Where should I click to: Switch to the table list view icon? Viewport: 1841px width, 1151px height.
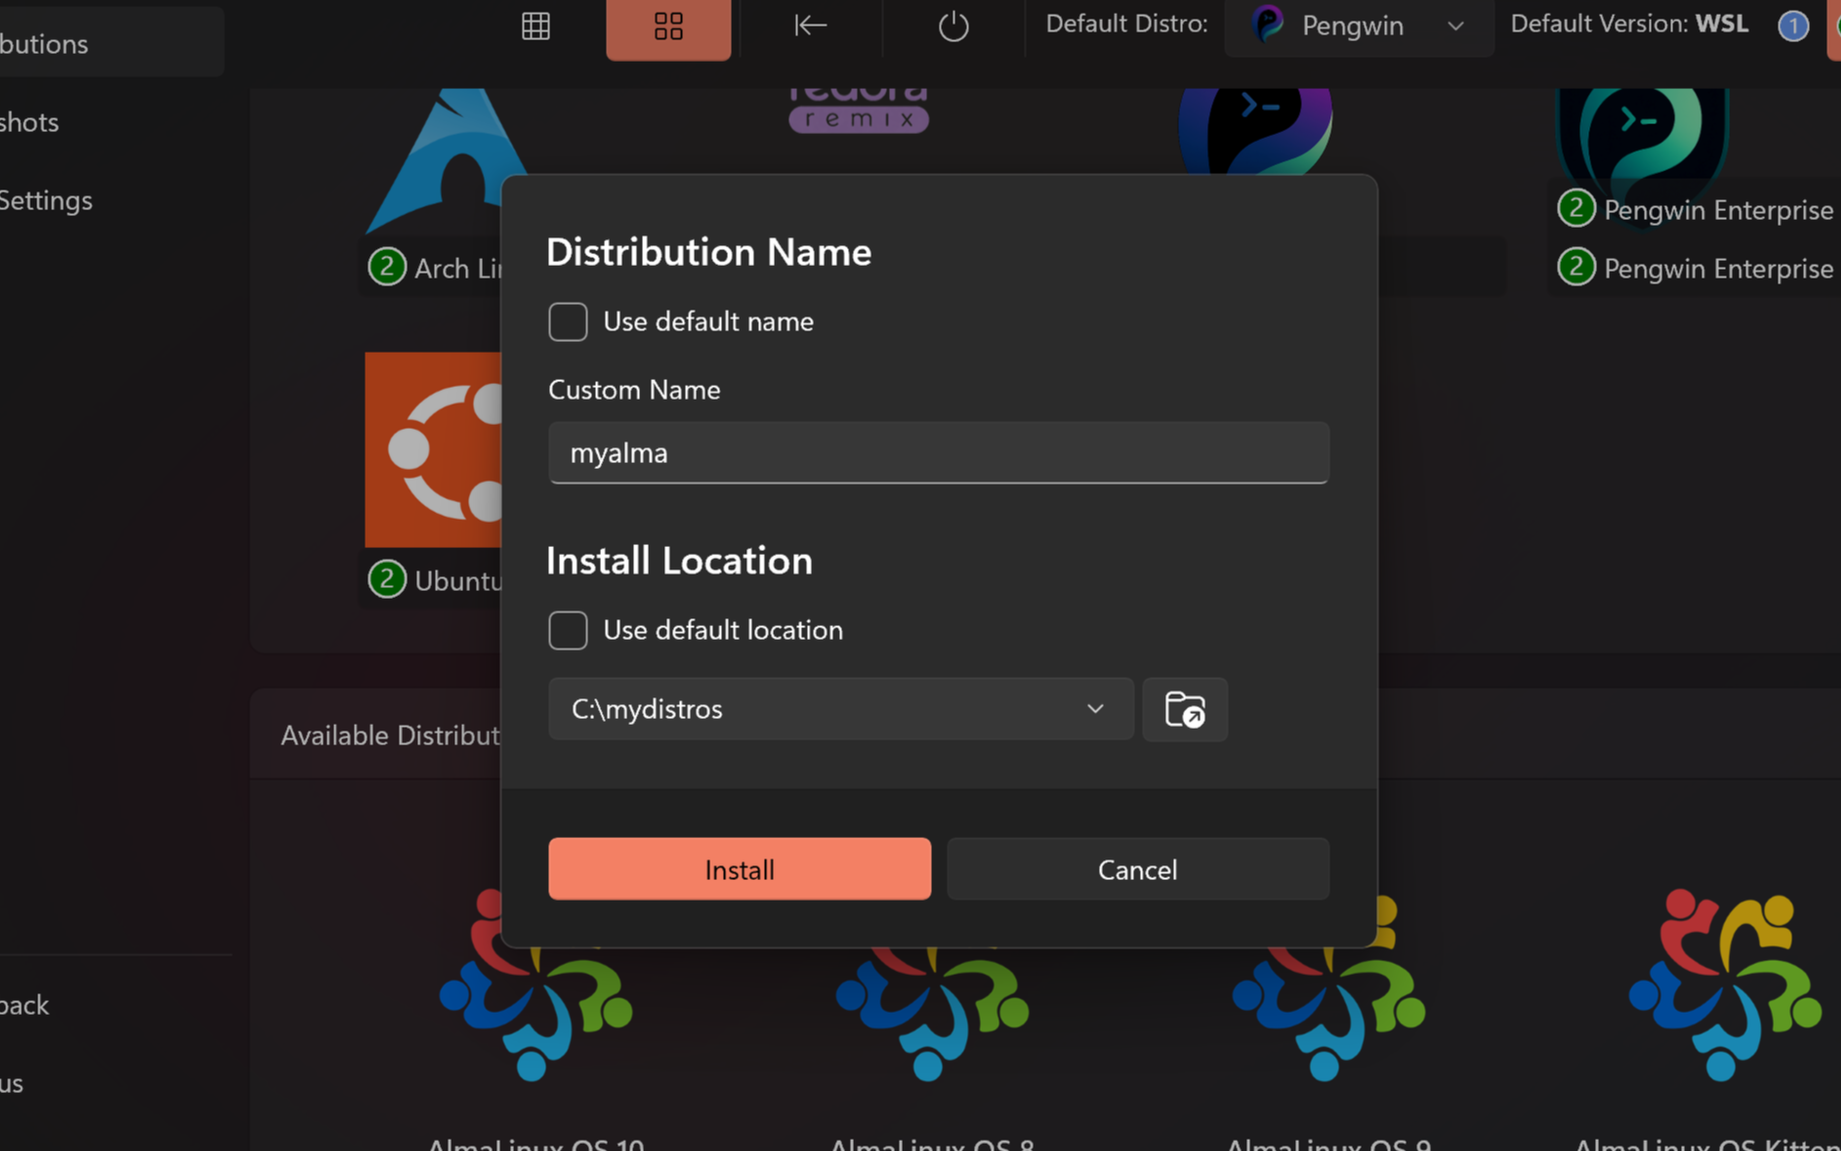[x=536, y=26]
